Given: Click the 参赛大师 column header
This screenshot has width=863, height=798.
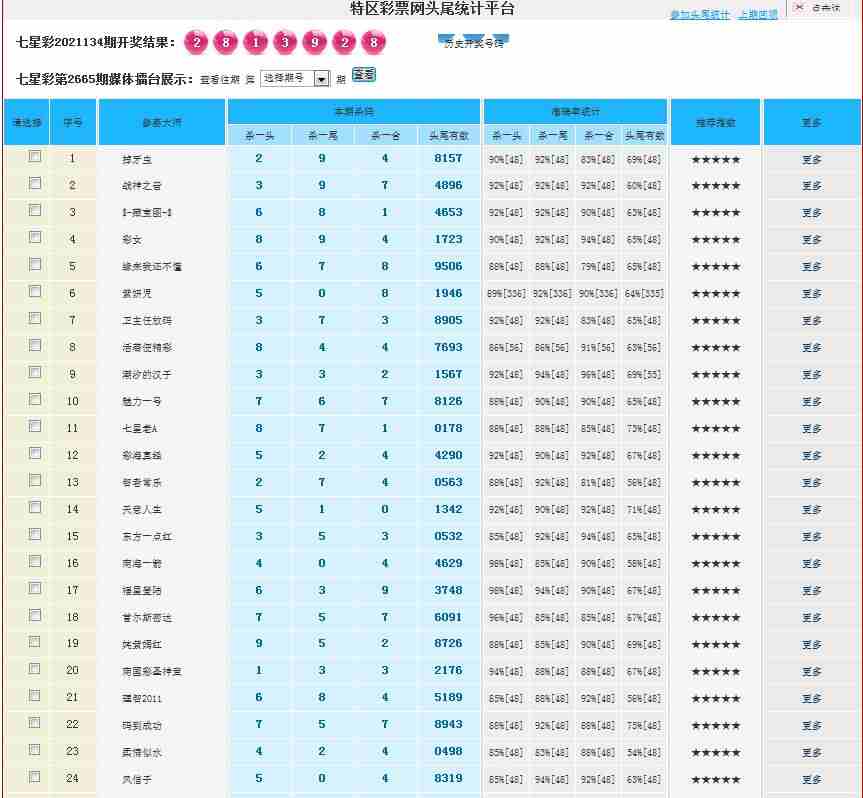Looking at the screenshot, I should tap(162, 123).
